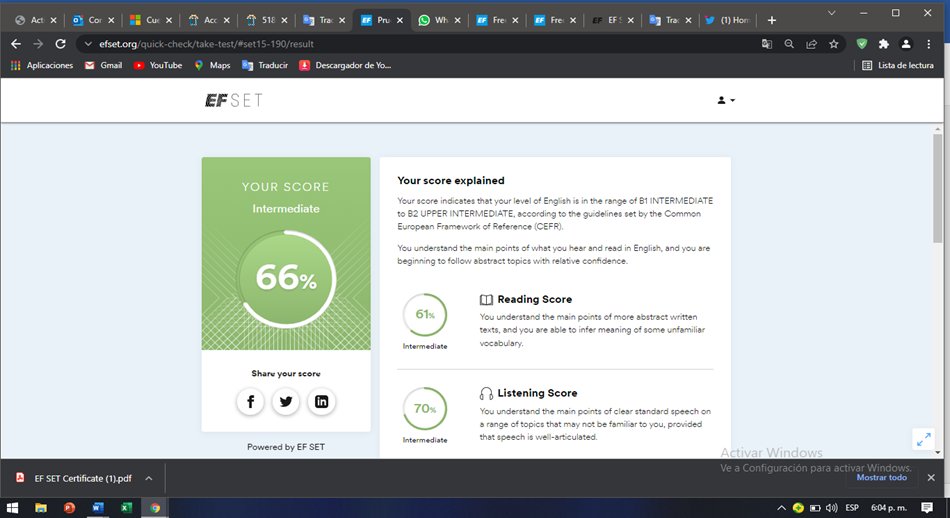Open the Extensions puzzle icon
Viewport: 950px width, 518px height.
[883, 44]
